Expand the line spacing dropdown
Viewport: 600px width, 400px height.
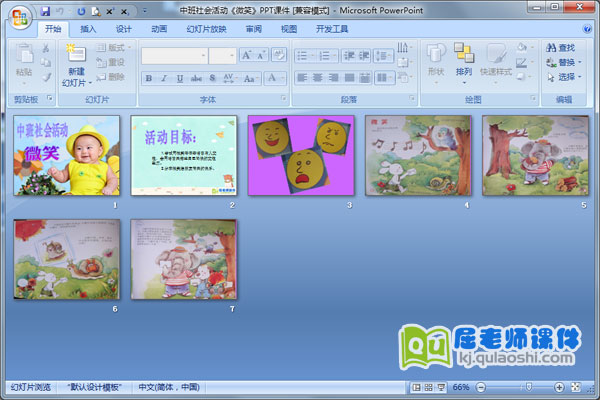point(383,56)
